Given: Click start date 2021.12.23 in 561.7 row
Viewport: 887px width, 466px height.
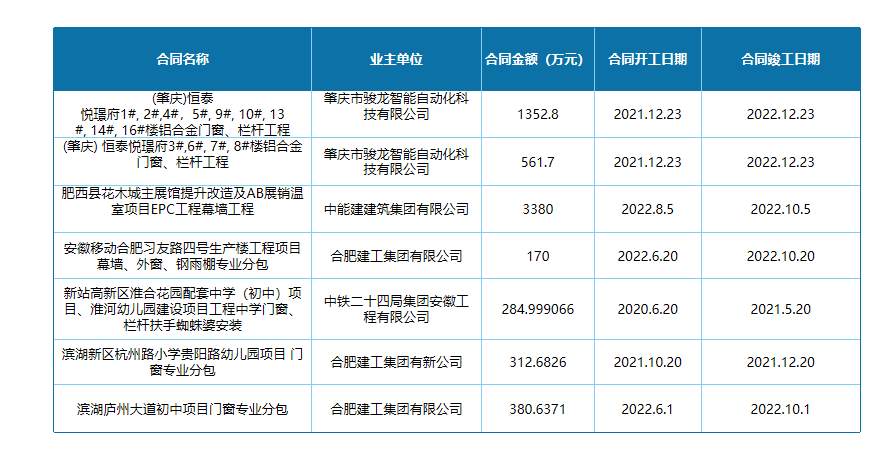Looking at the screenshot, I should 647,162.
